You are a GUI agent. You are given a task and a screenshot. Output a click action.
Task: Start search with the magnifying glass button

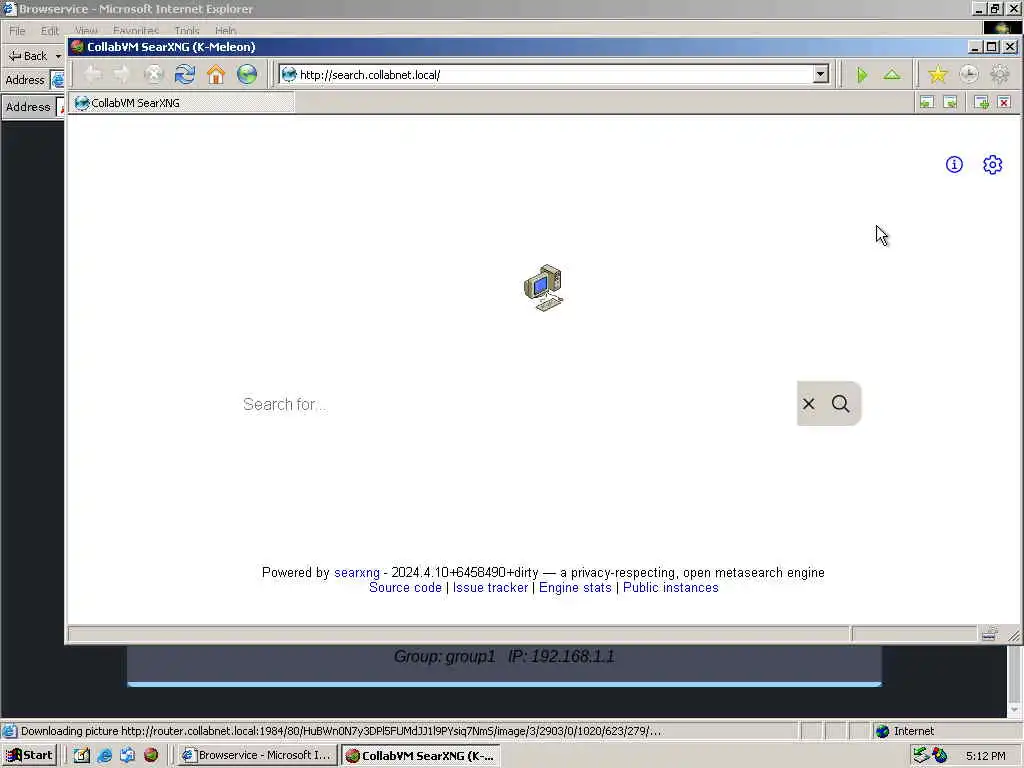coord(840,404)
